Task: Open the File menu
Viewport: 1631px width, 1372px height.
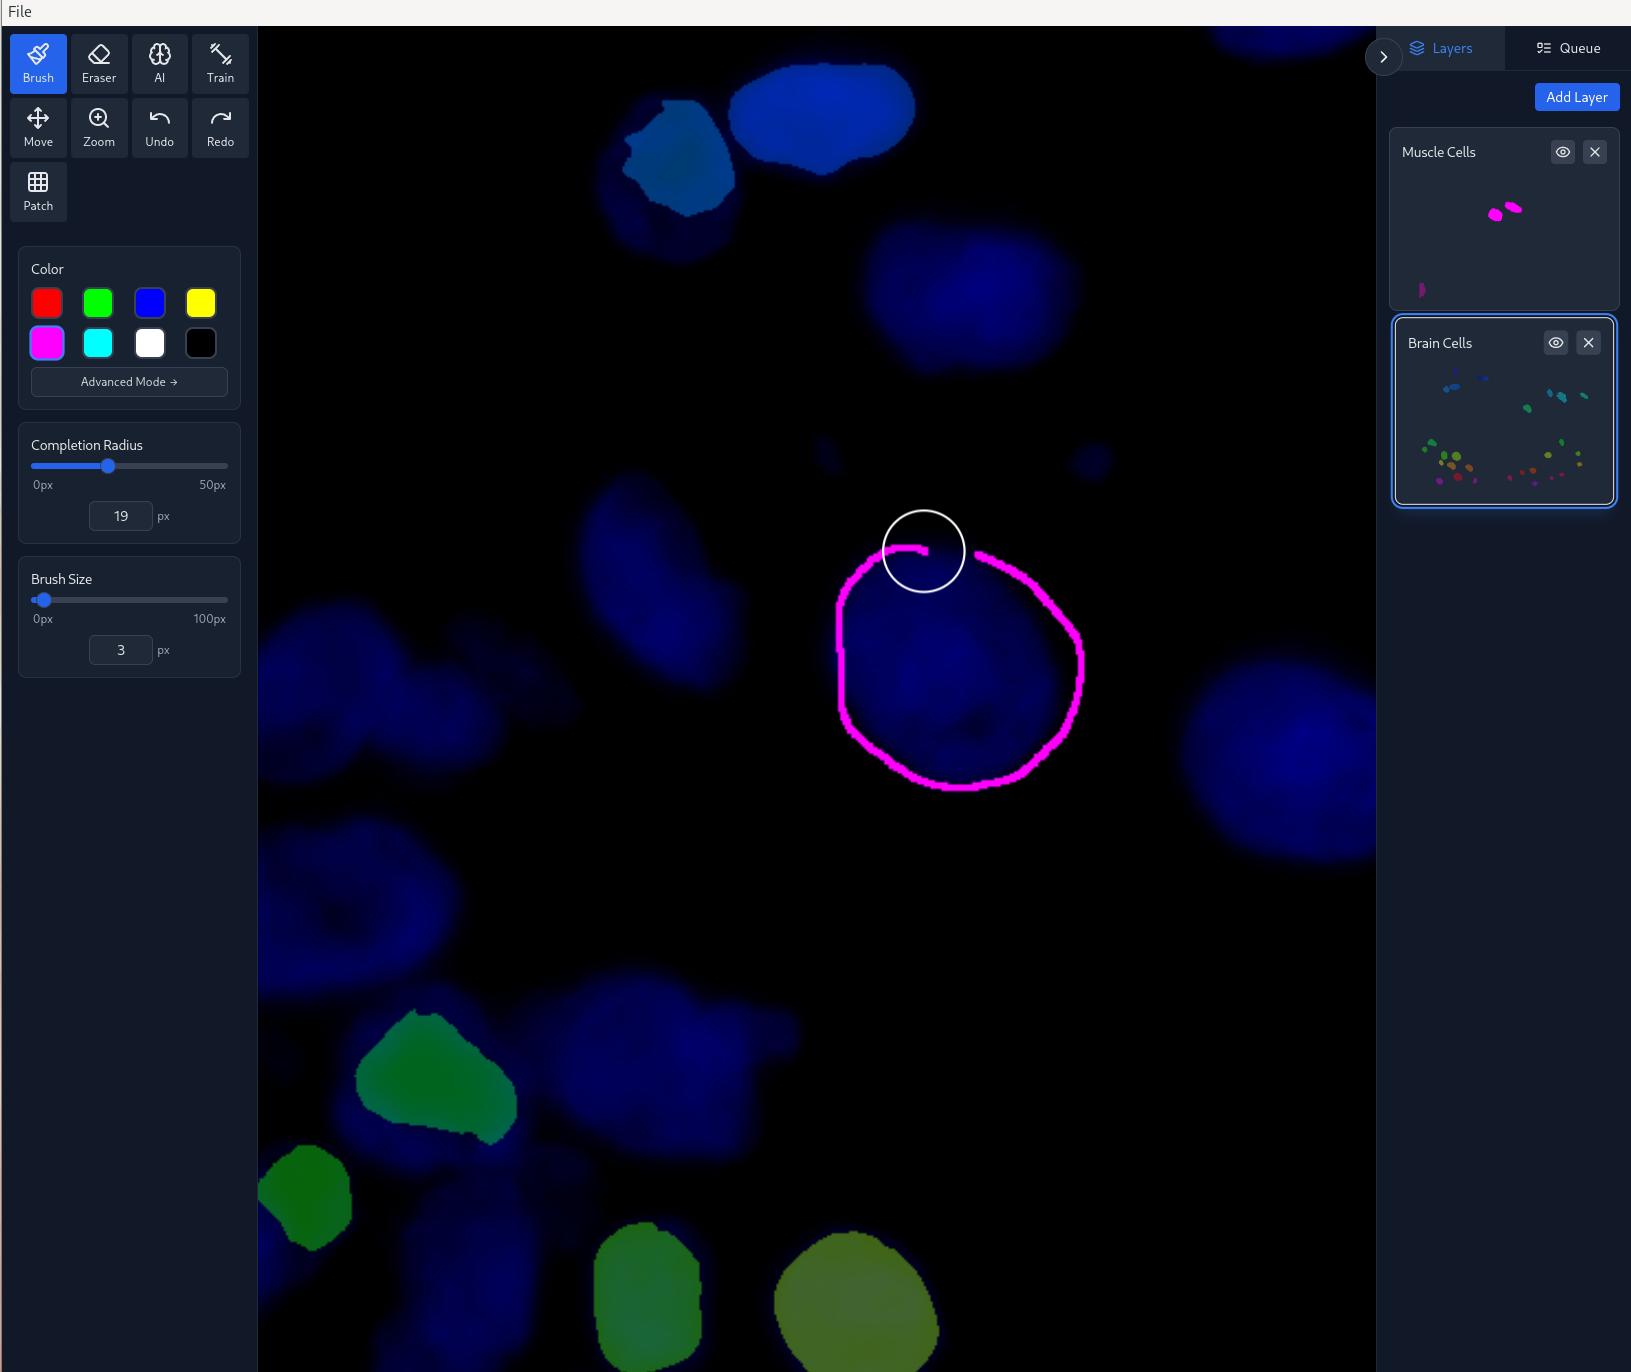Action: [20, 12]
